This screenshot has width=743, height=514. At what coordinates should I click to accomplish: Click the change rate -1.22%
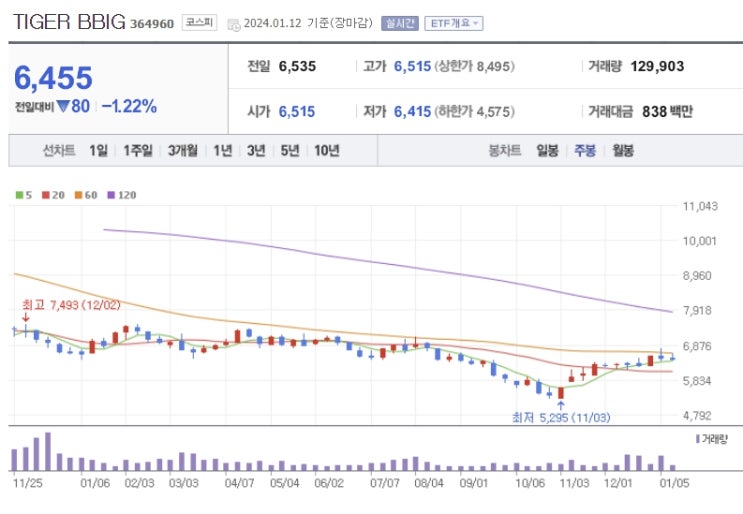pos(129,106)
